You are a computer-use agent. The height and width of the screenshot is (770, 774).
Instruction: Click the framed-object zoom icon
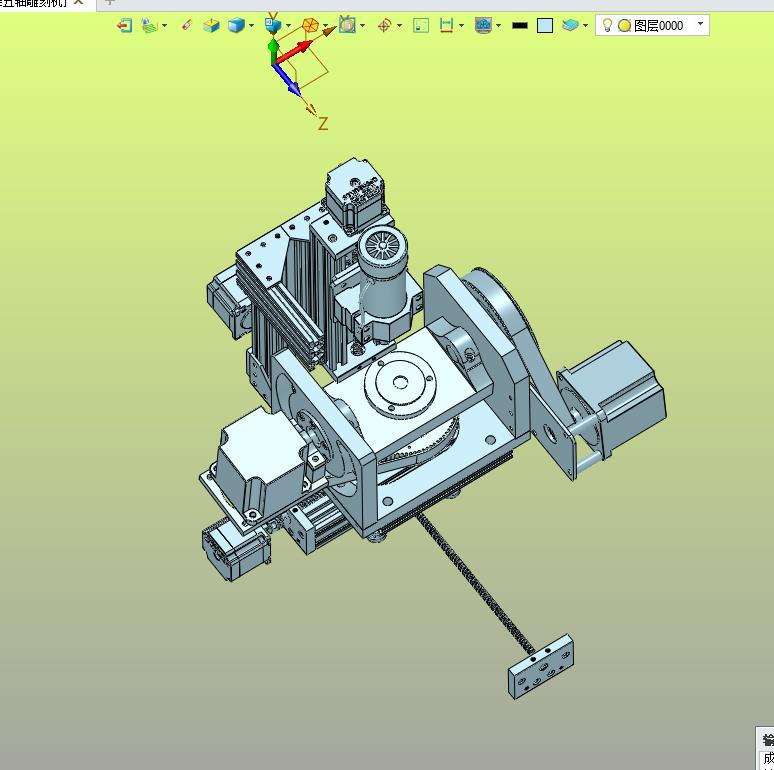pos(347,25)
